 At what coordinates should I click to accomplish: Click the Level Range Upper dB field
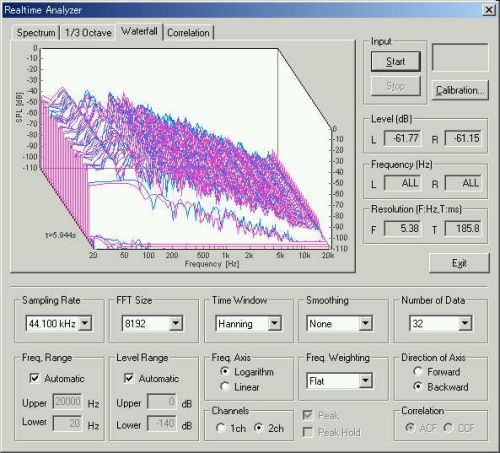[x=162, y=401]
